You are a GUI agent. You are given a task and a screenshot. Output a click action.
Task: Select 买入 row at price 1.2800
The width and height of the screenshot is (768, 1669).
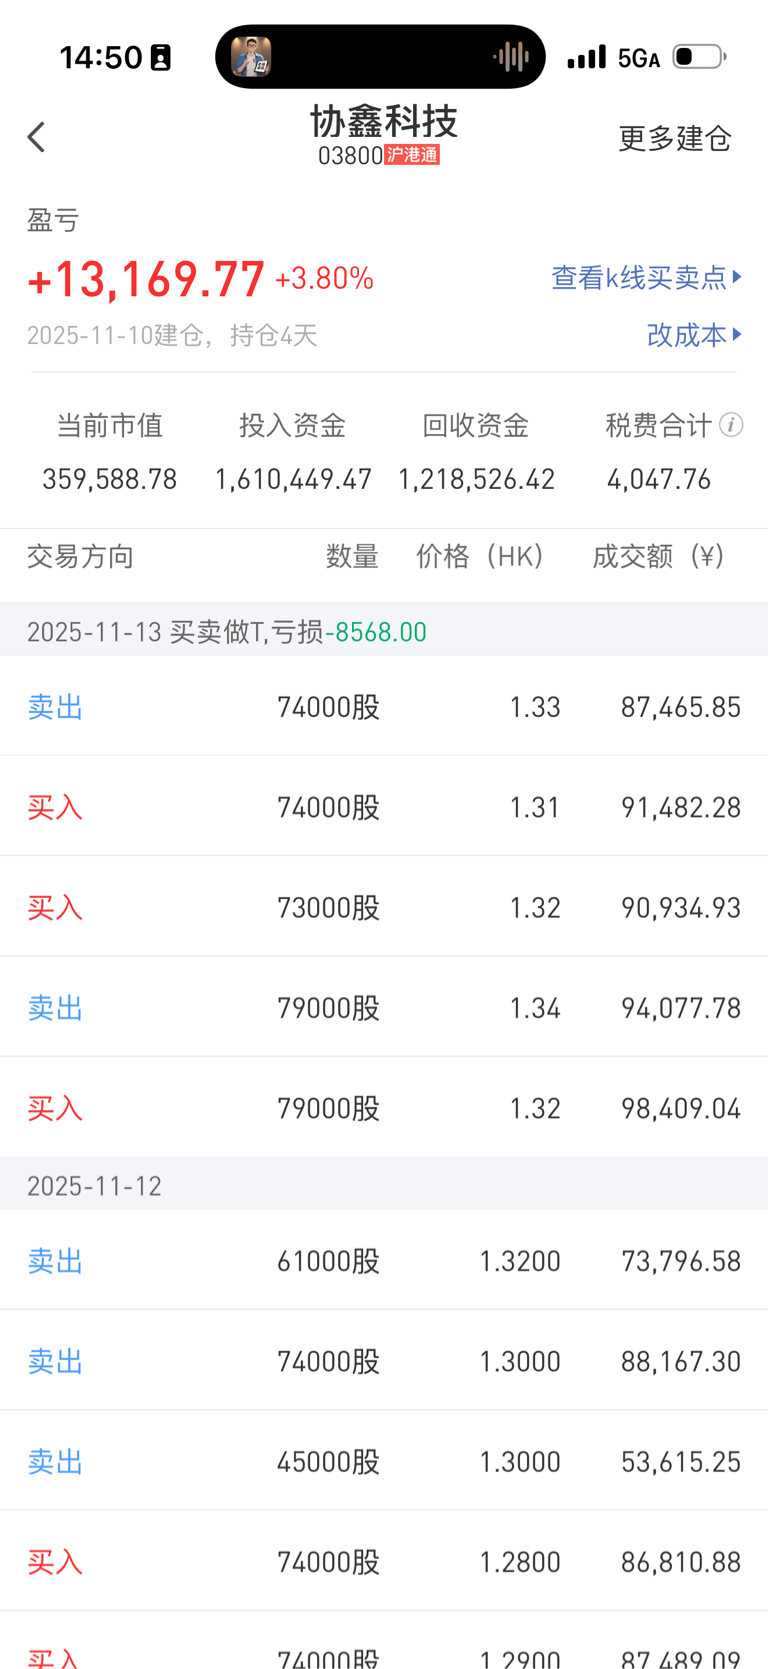[384, 1561]
